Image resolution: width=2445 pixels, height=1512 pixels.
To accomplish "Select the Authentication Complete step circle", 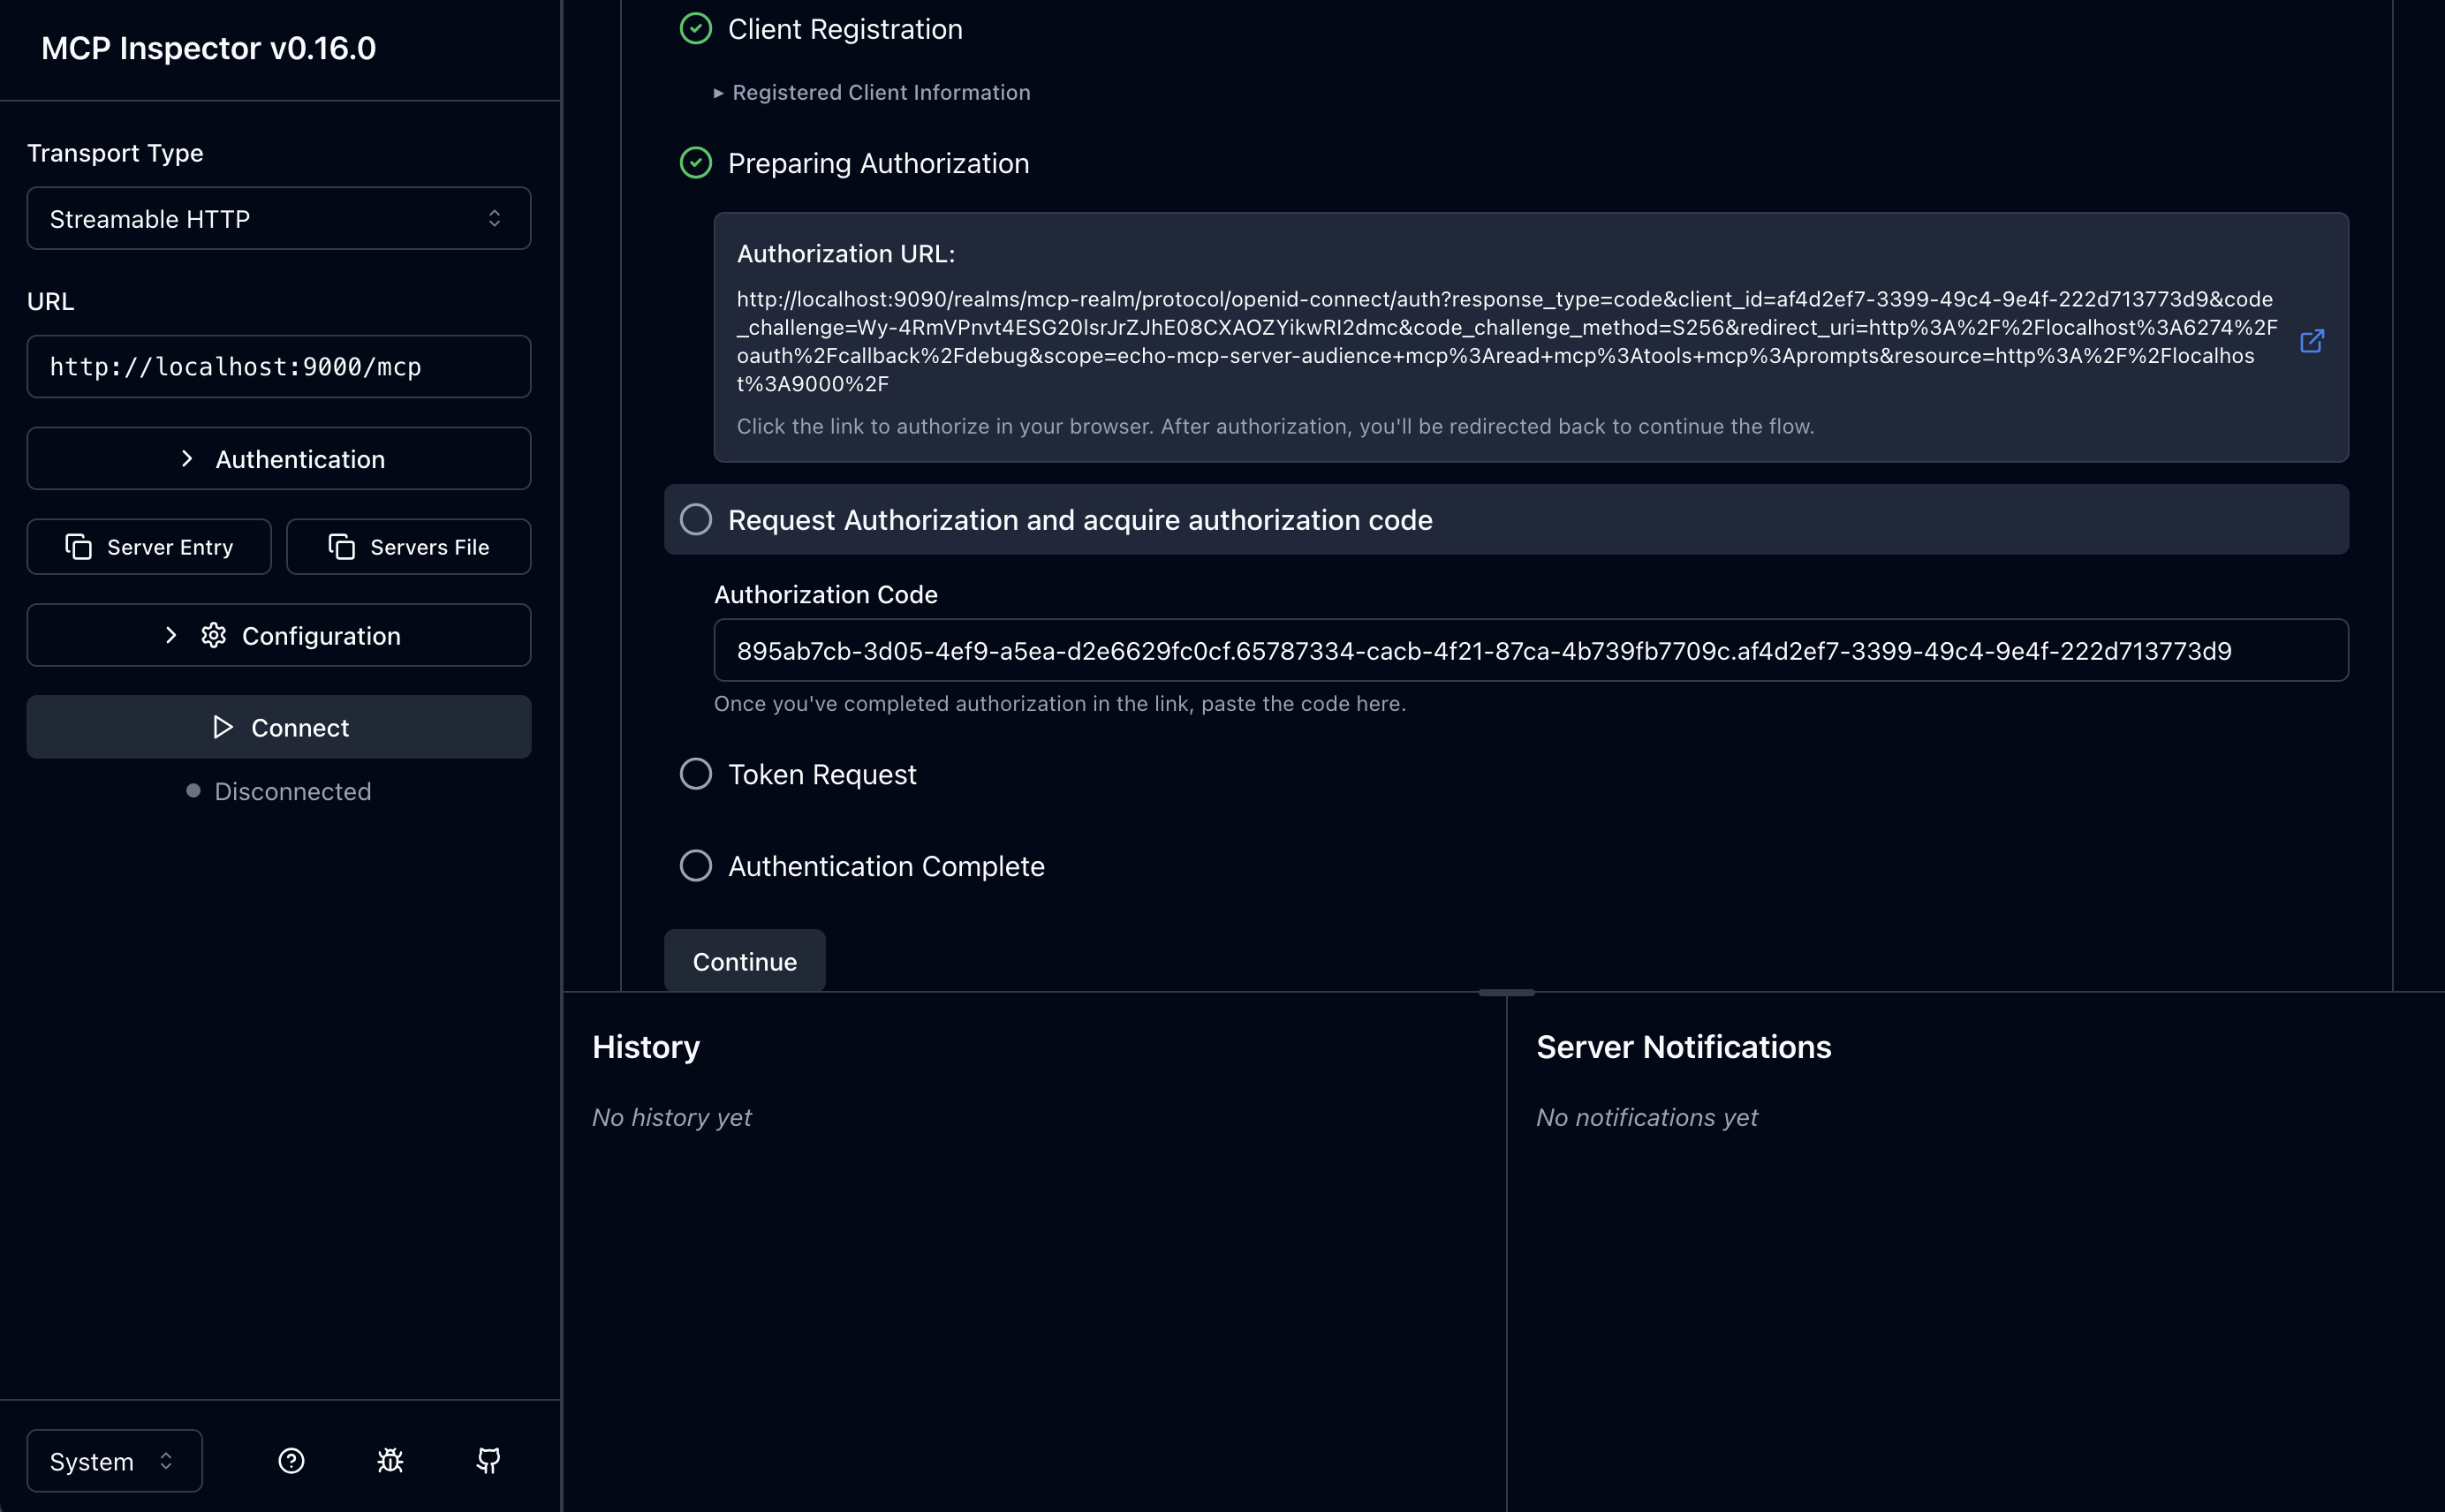I will click(x=695, y=866).
